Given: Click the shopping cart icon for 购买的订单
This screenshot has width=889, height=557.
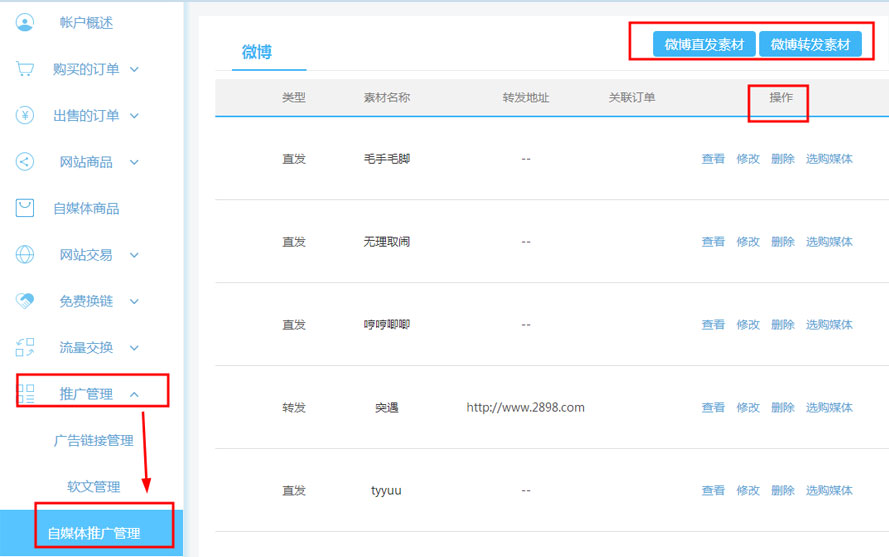Looking at the screenshot, I should [25, 69].
